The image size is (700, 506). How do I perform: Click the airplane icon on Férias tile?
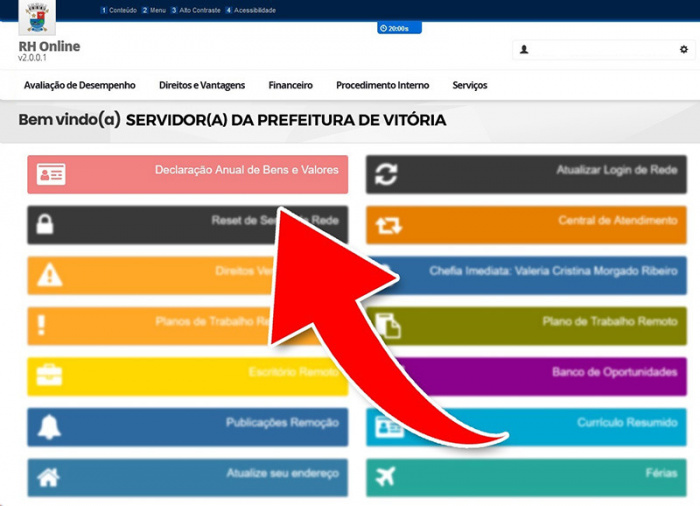[385, 477]
